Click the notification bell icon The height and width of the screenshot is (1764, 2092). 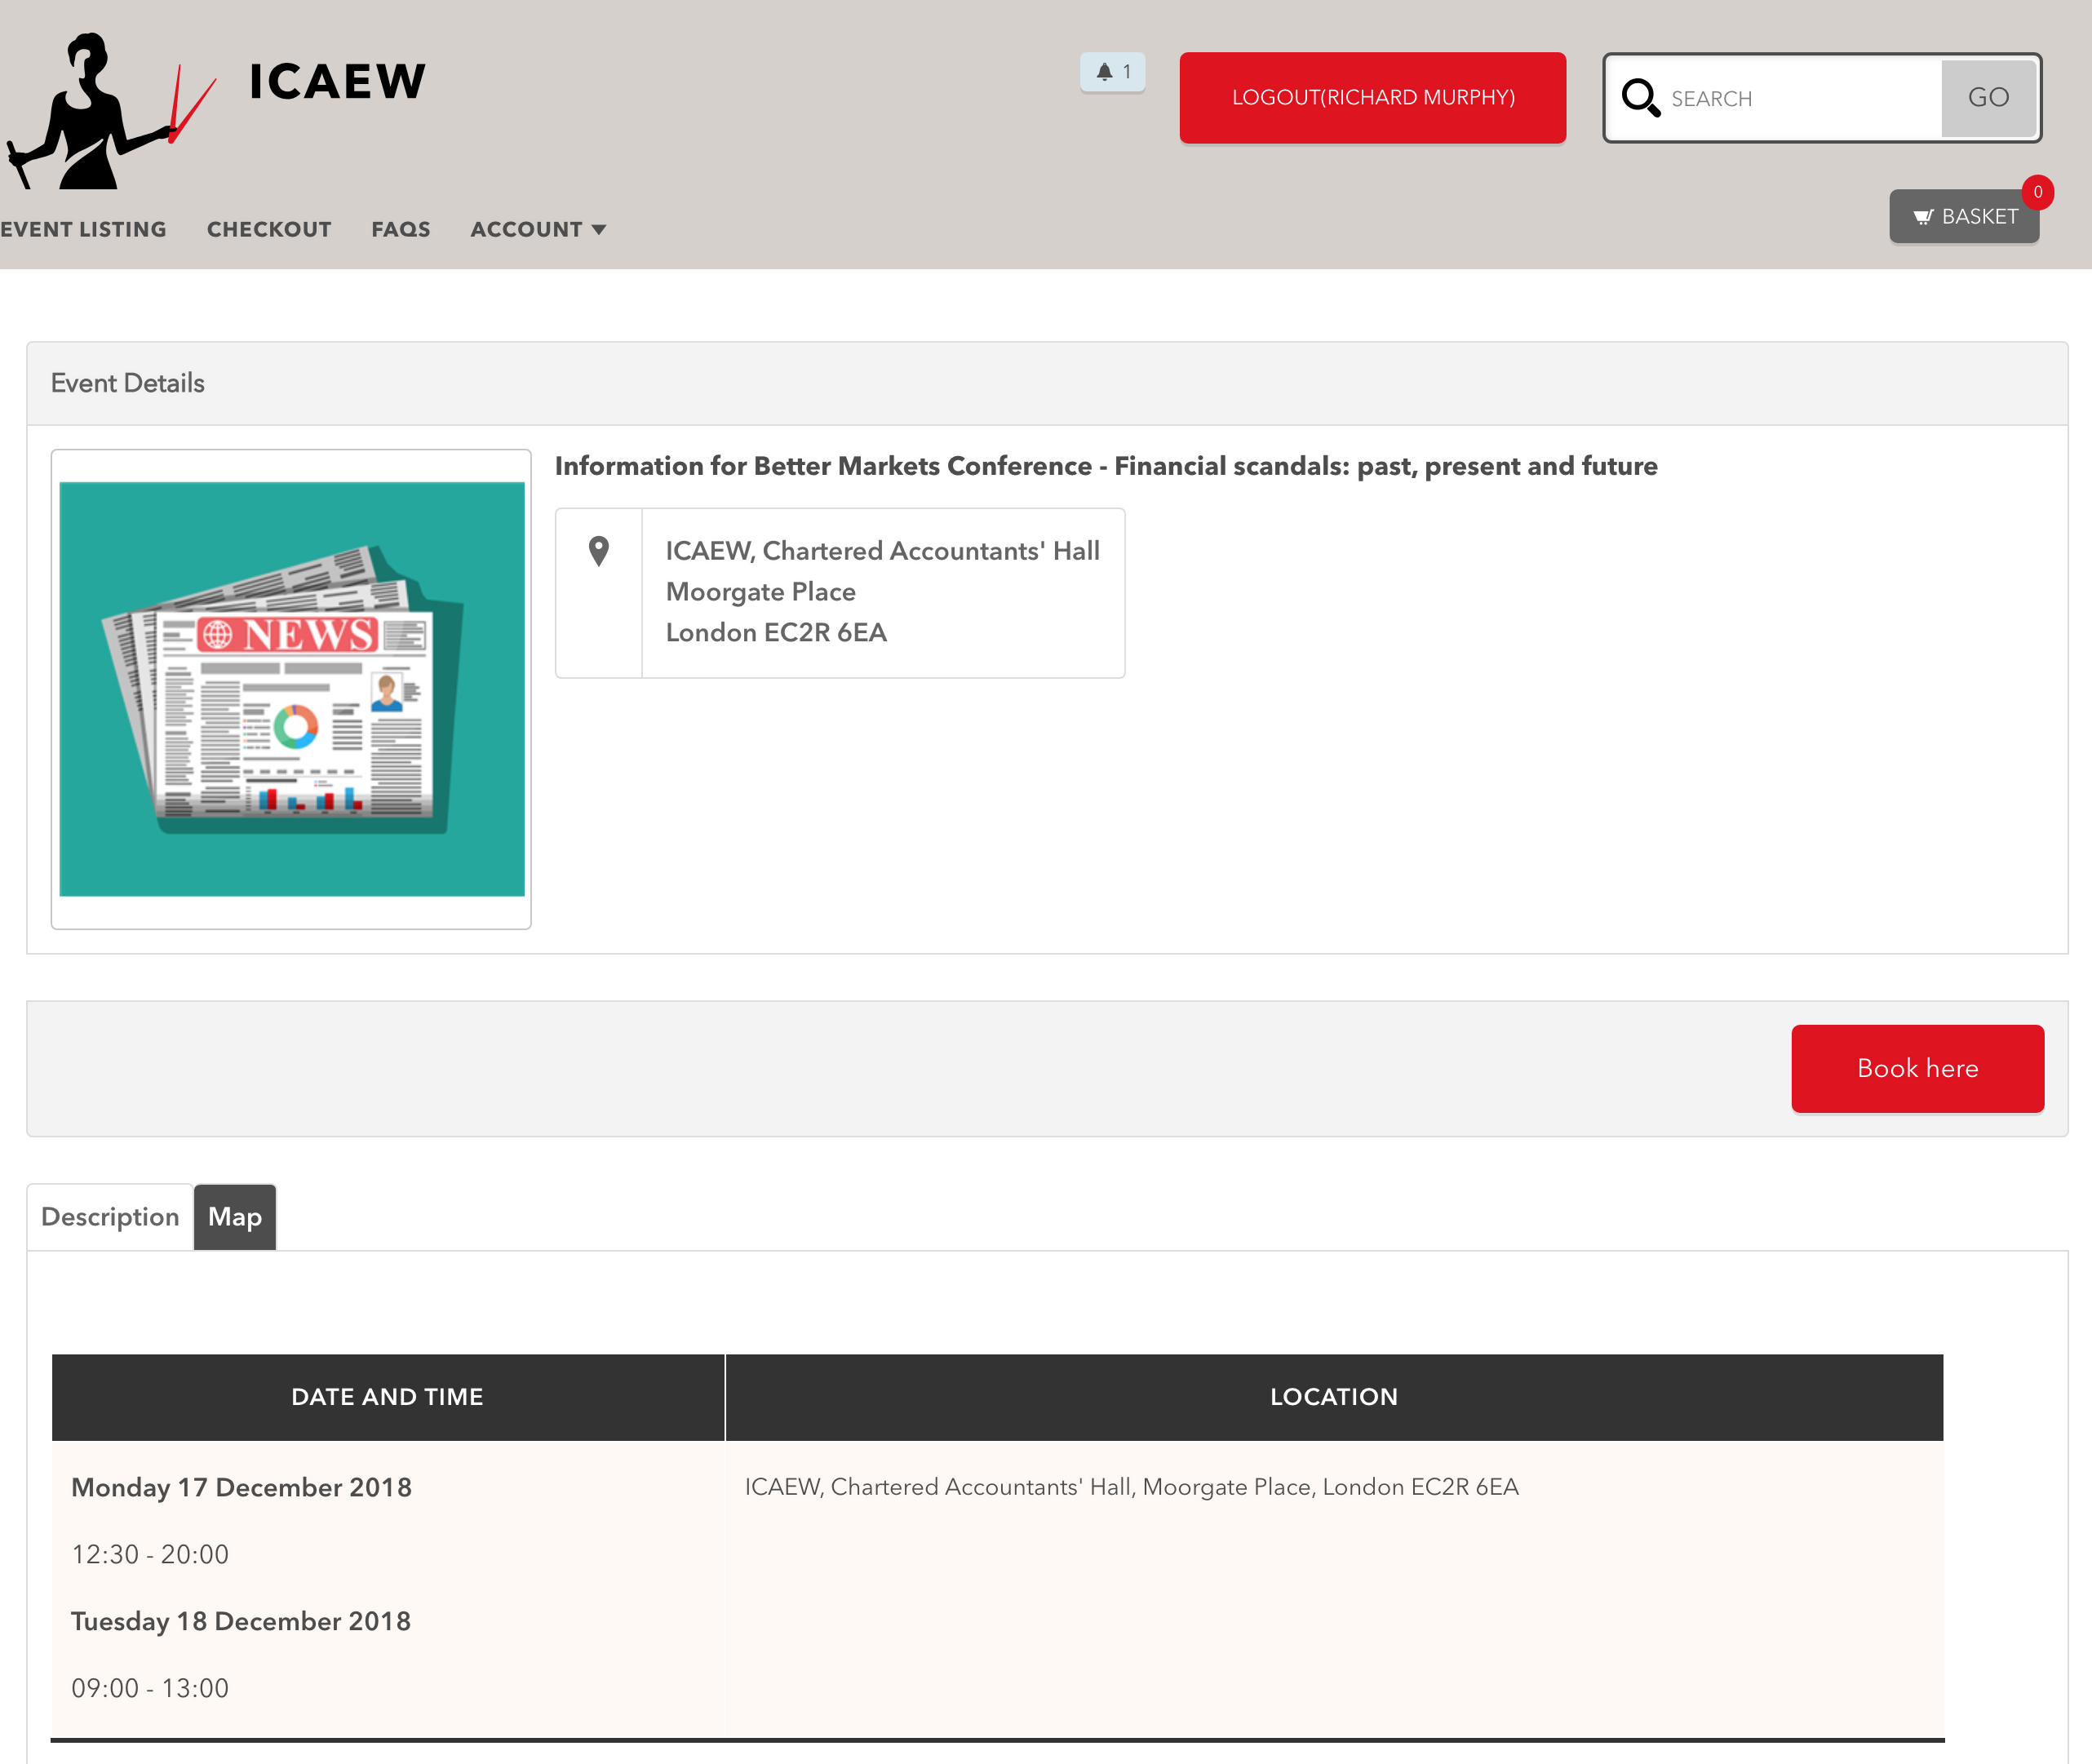coord(1104,72)
